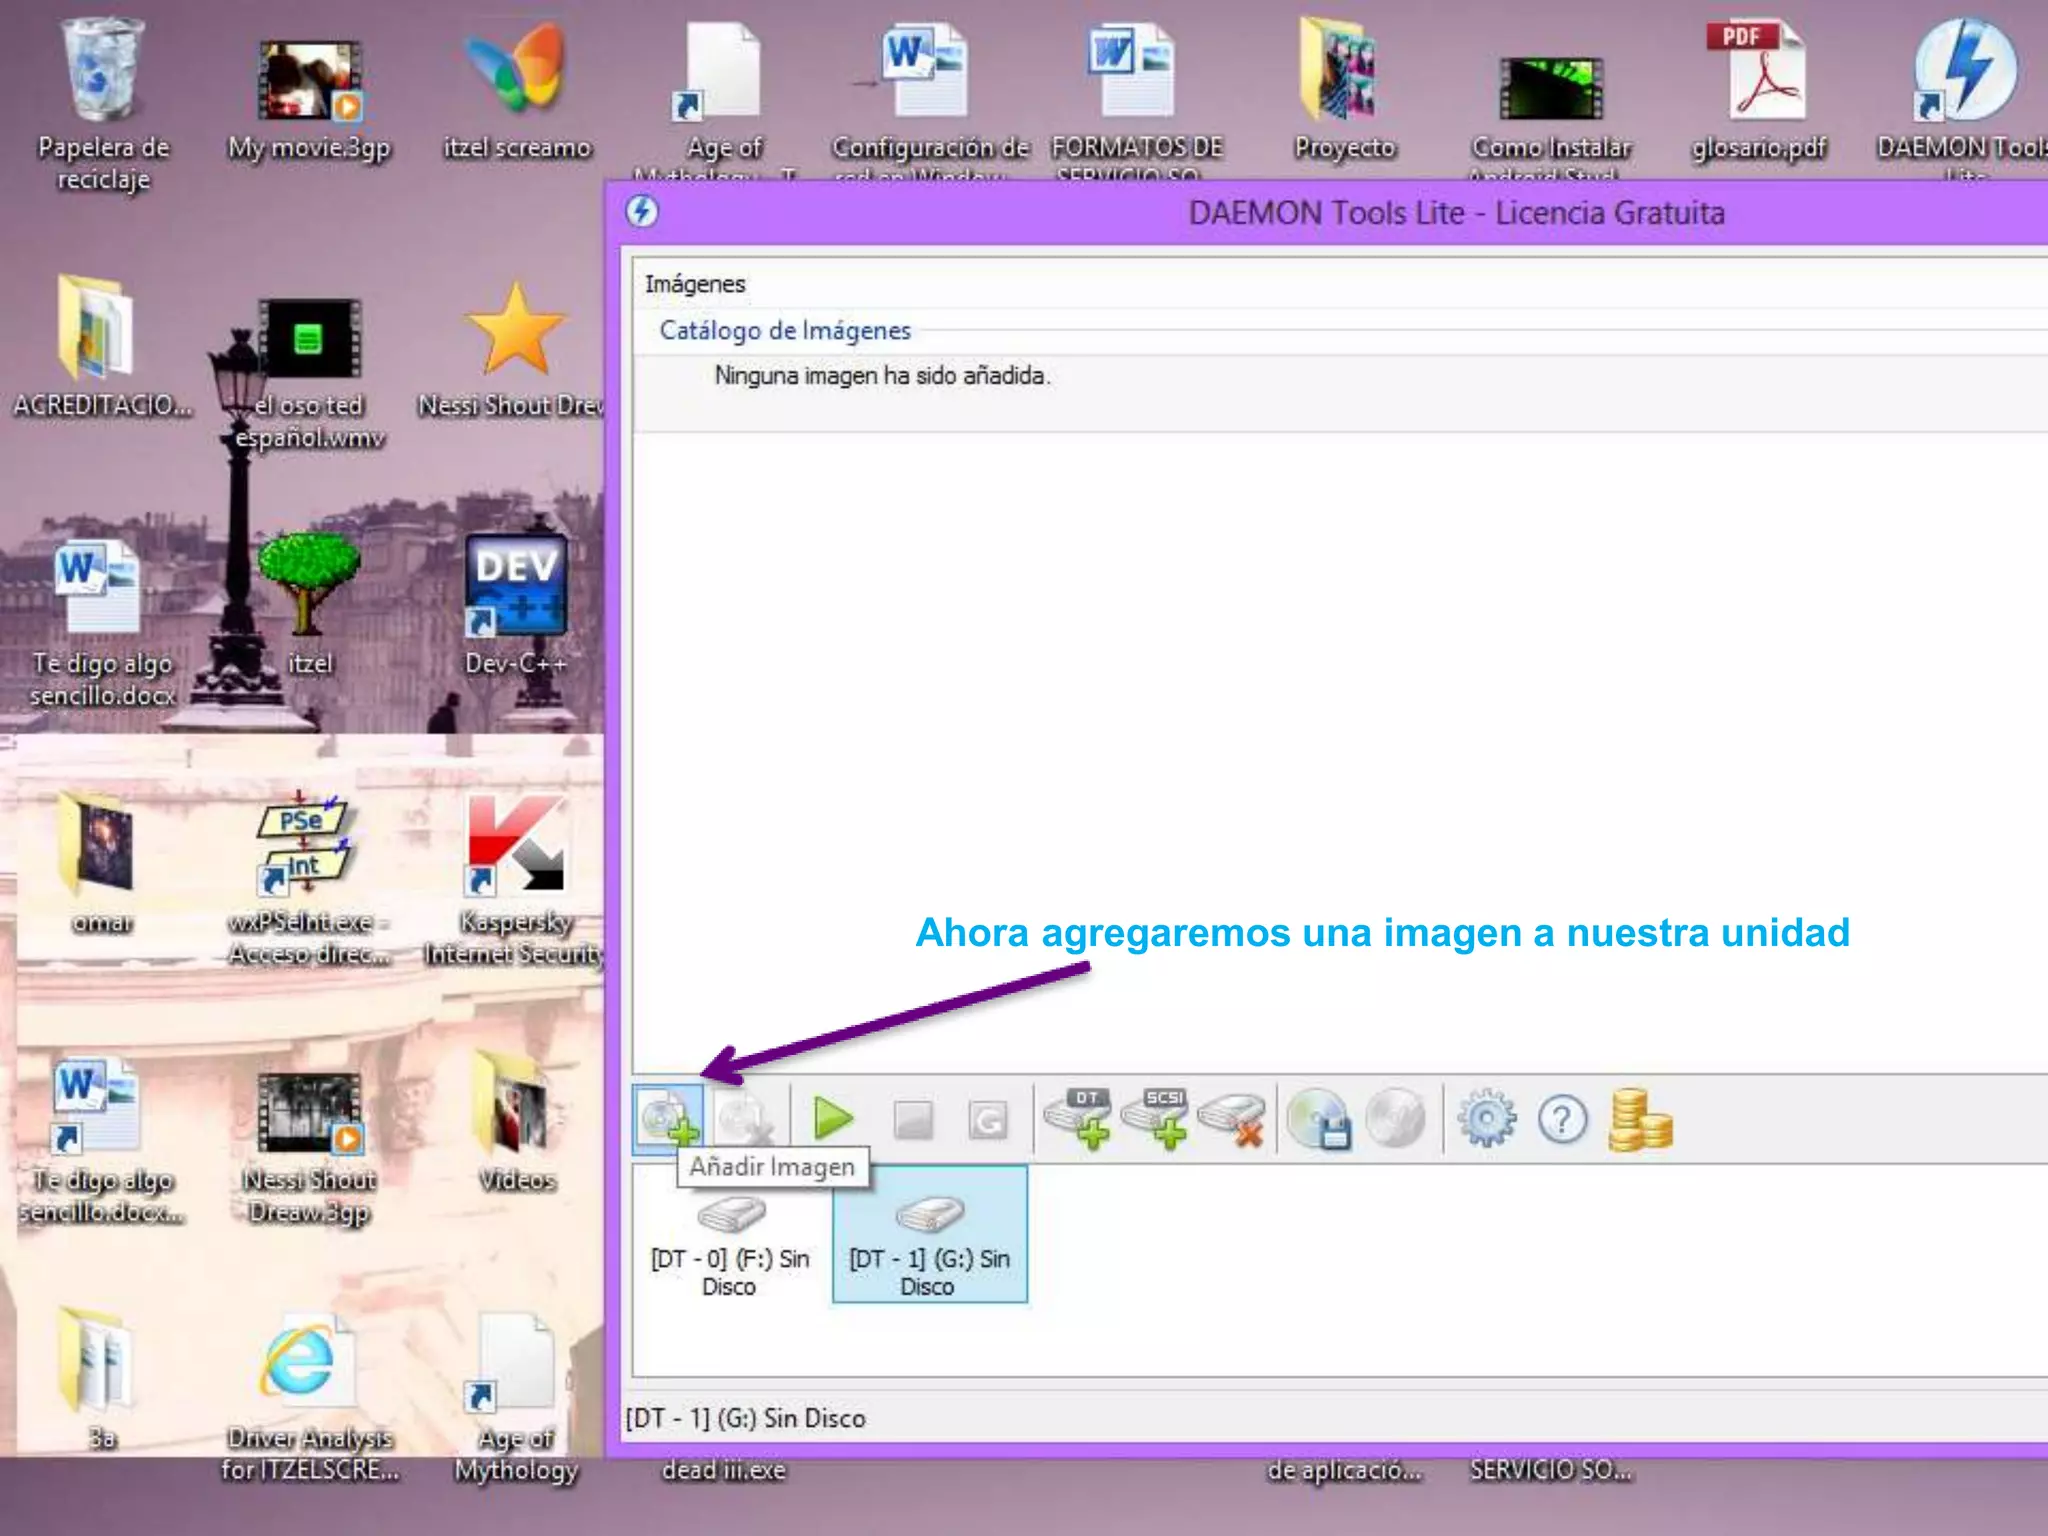Click the Añadir Imagen disc-plus toolbar icon

point(668,1119)
